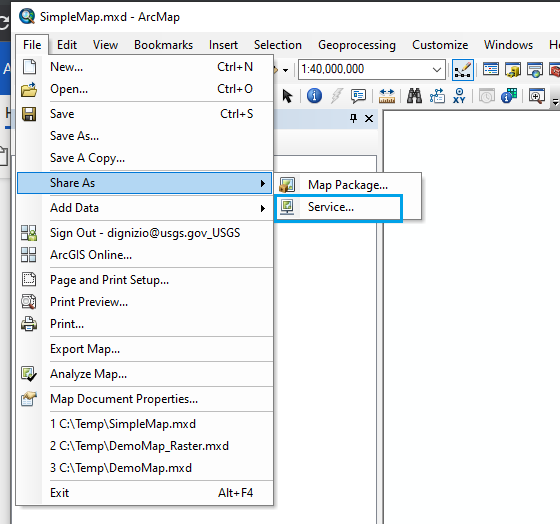Open recent file C:\Temp\DemoMap_Raster.mxd
Image resolution: width=560 pixels, height=524 pixels.
click(x=145, y=446)
